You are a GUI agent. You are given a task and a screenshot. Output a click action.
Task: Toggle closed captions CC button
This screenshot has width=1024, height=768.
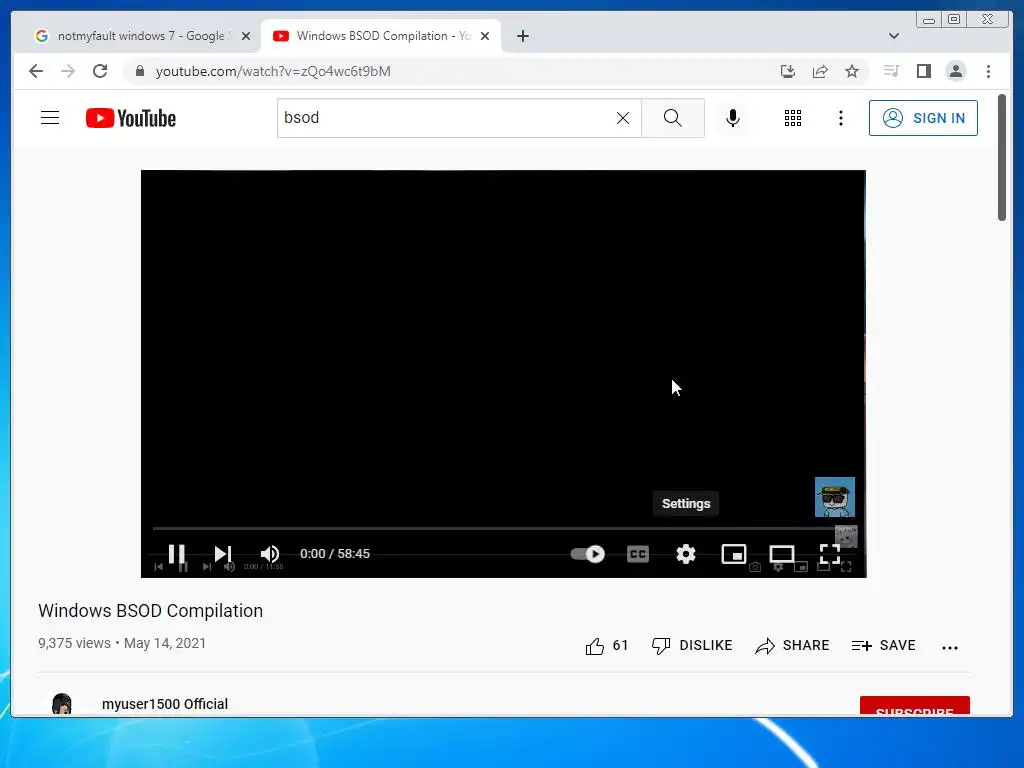coord(637,554)
